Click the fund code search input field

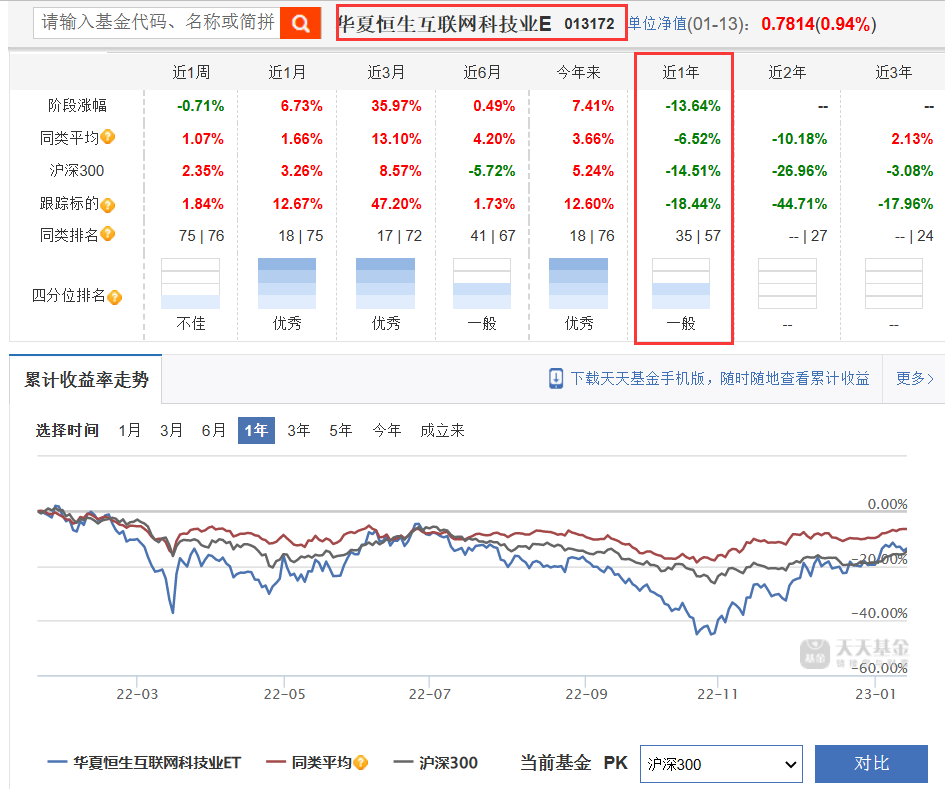pyautogui.click(x=157, y=23)
